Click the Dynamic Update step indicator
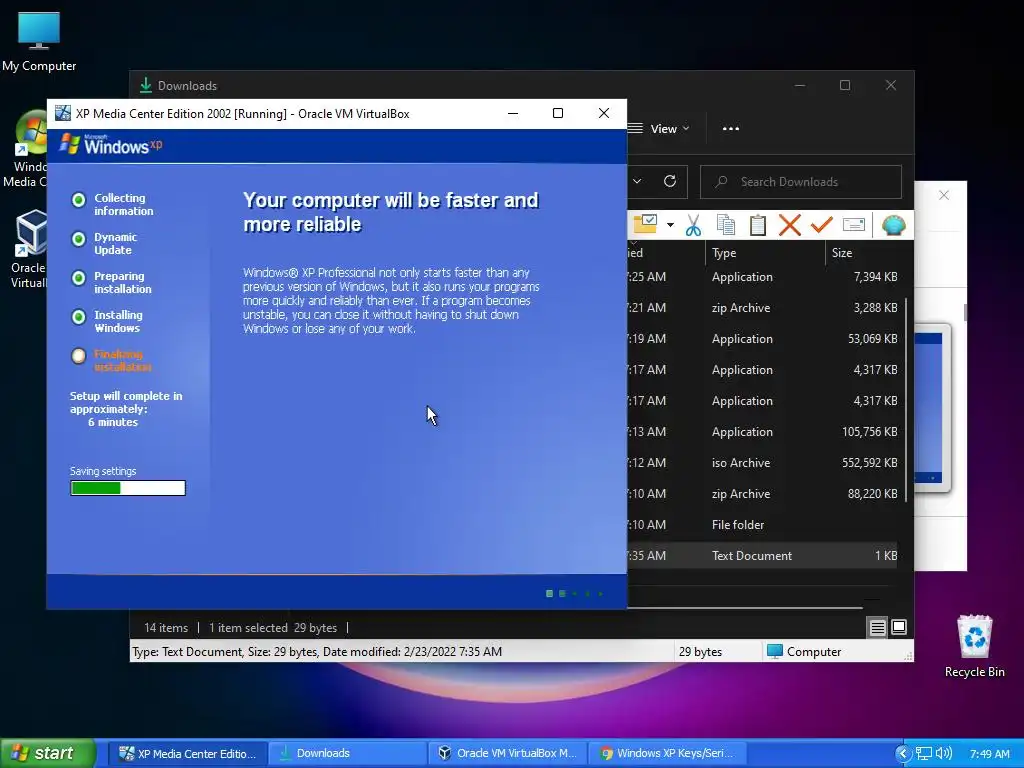 [x=78, y=239]
